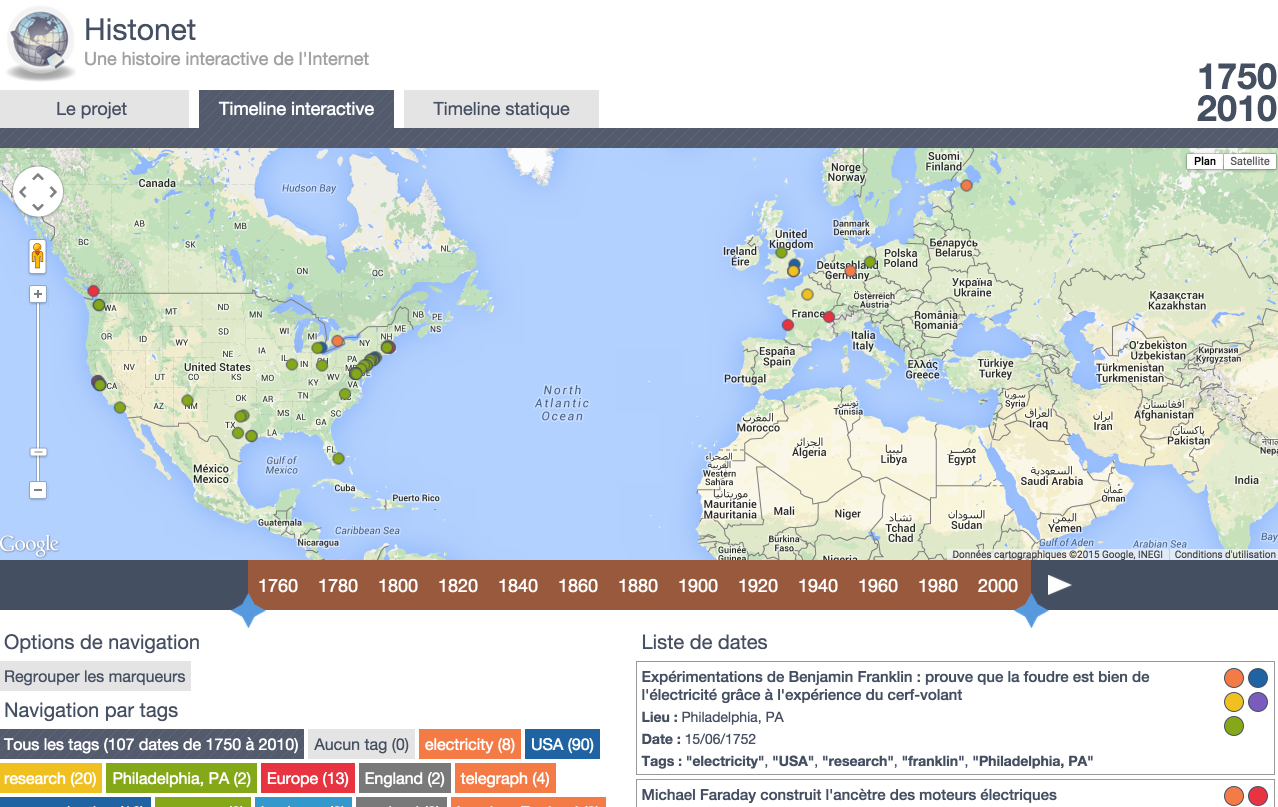
Task: Select the green marker near Poland
Action: (x=870, y=262)
